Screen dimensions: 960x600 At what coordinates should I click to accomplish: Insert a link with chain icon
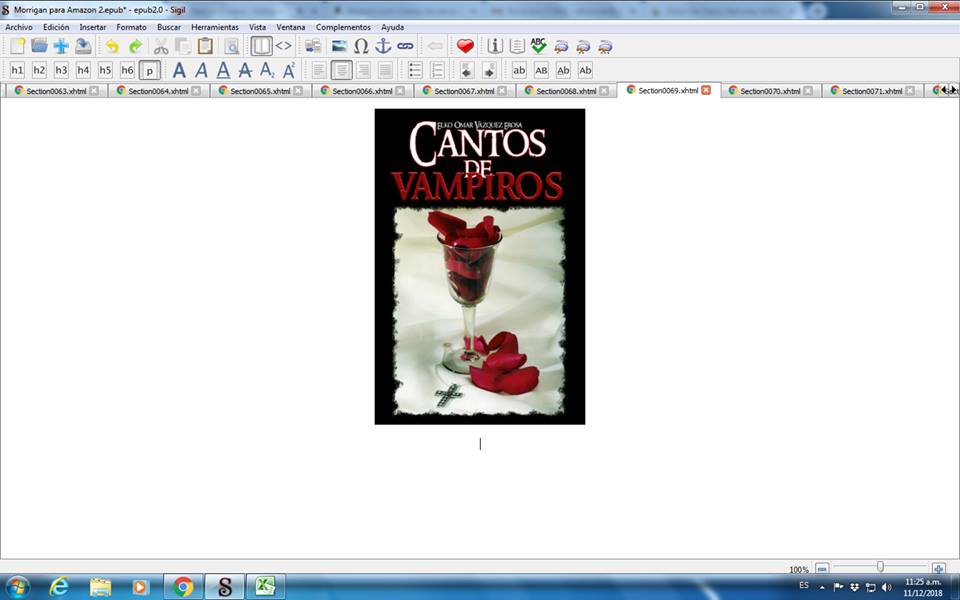tap(405, 46)
